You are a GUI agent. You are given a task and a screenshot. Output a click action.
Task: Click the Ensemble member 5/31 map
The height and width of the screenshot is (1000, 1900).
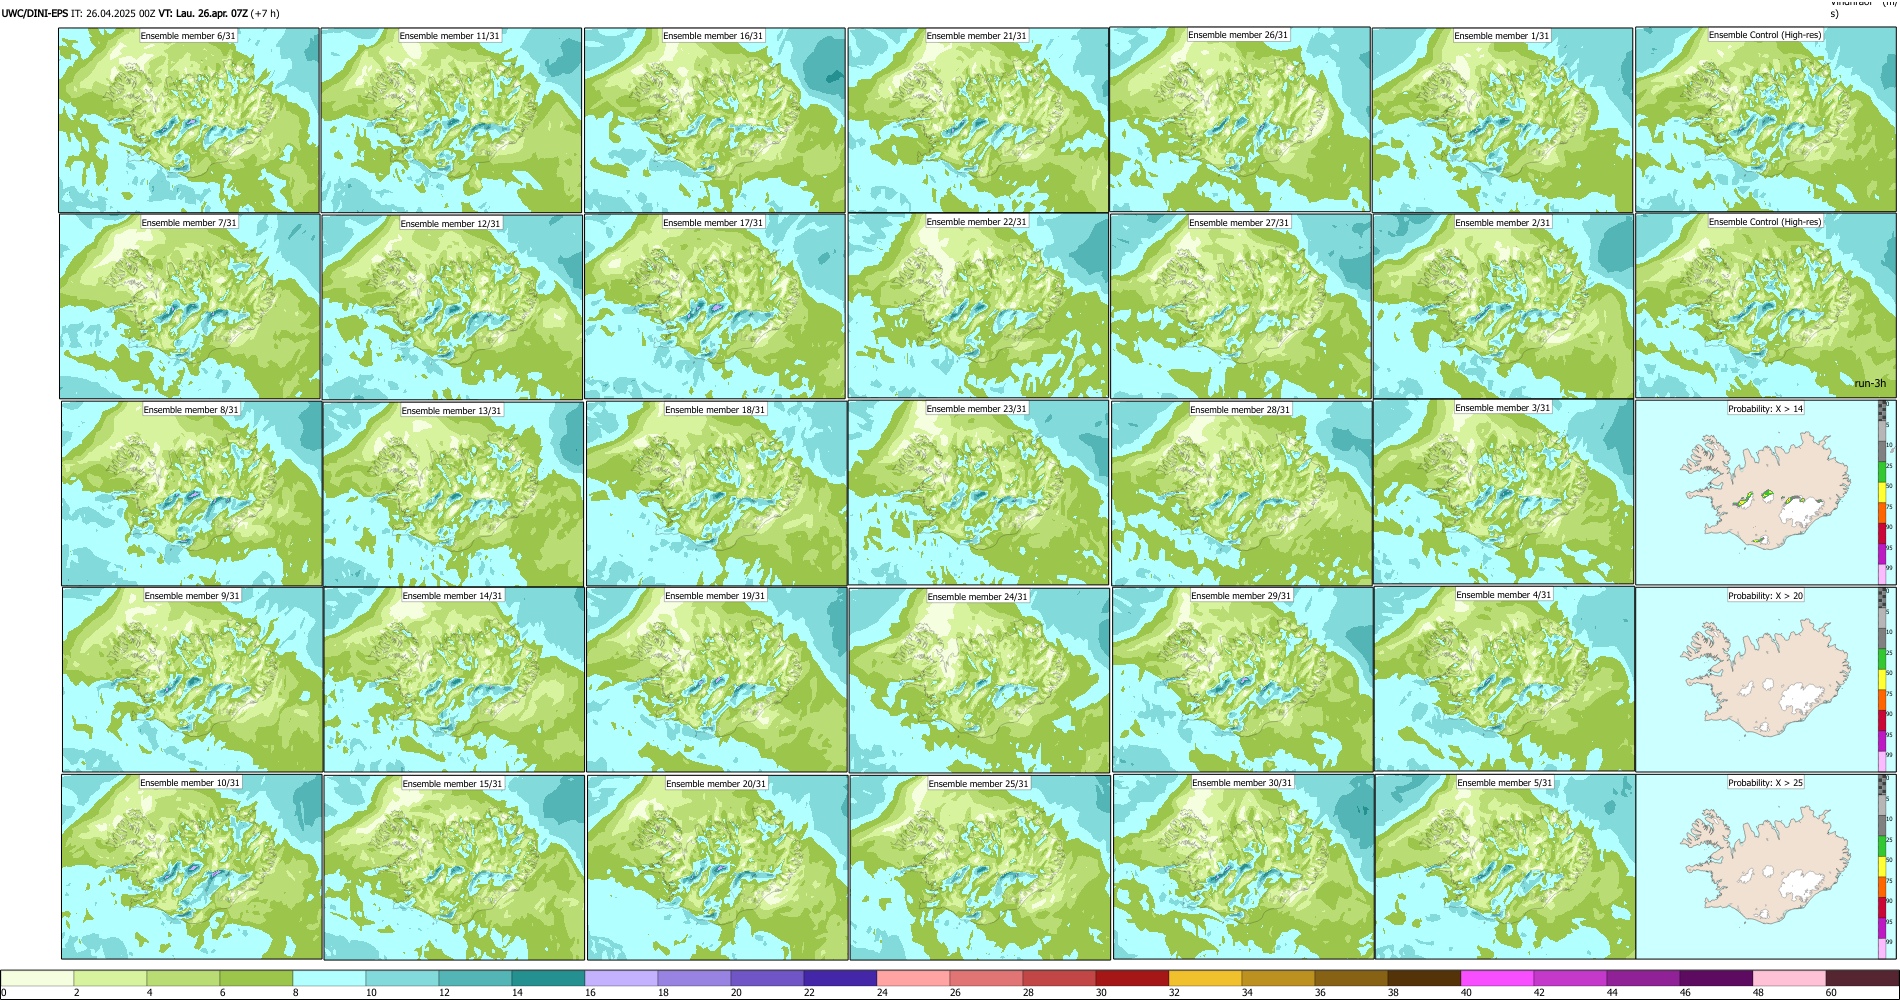click(x=1505, y=867)
